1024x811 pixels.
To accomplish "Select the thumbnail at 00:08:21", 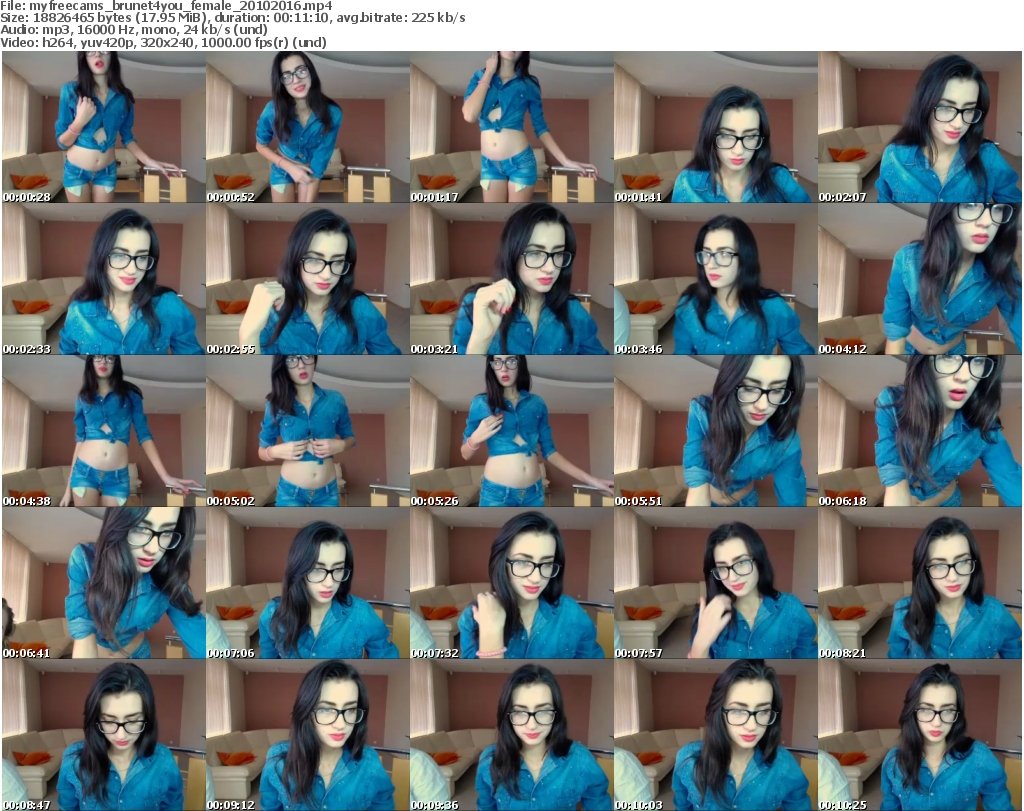I will tap(920, 584).
